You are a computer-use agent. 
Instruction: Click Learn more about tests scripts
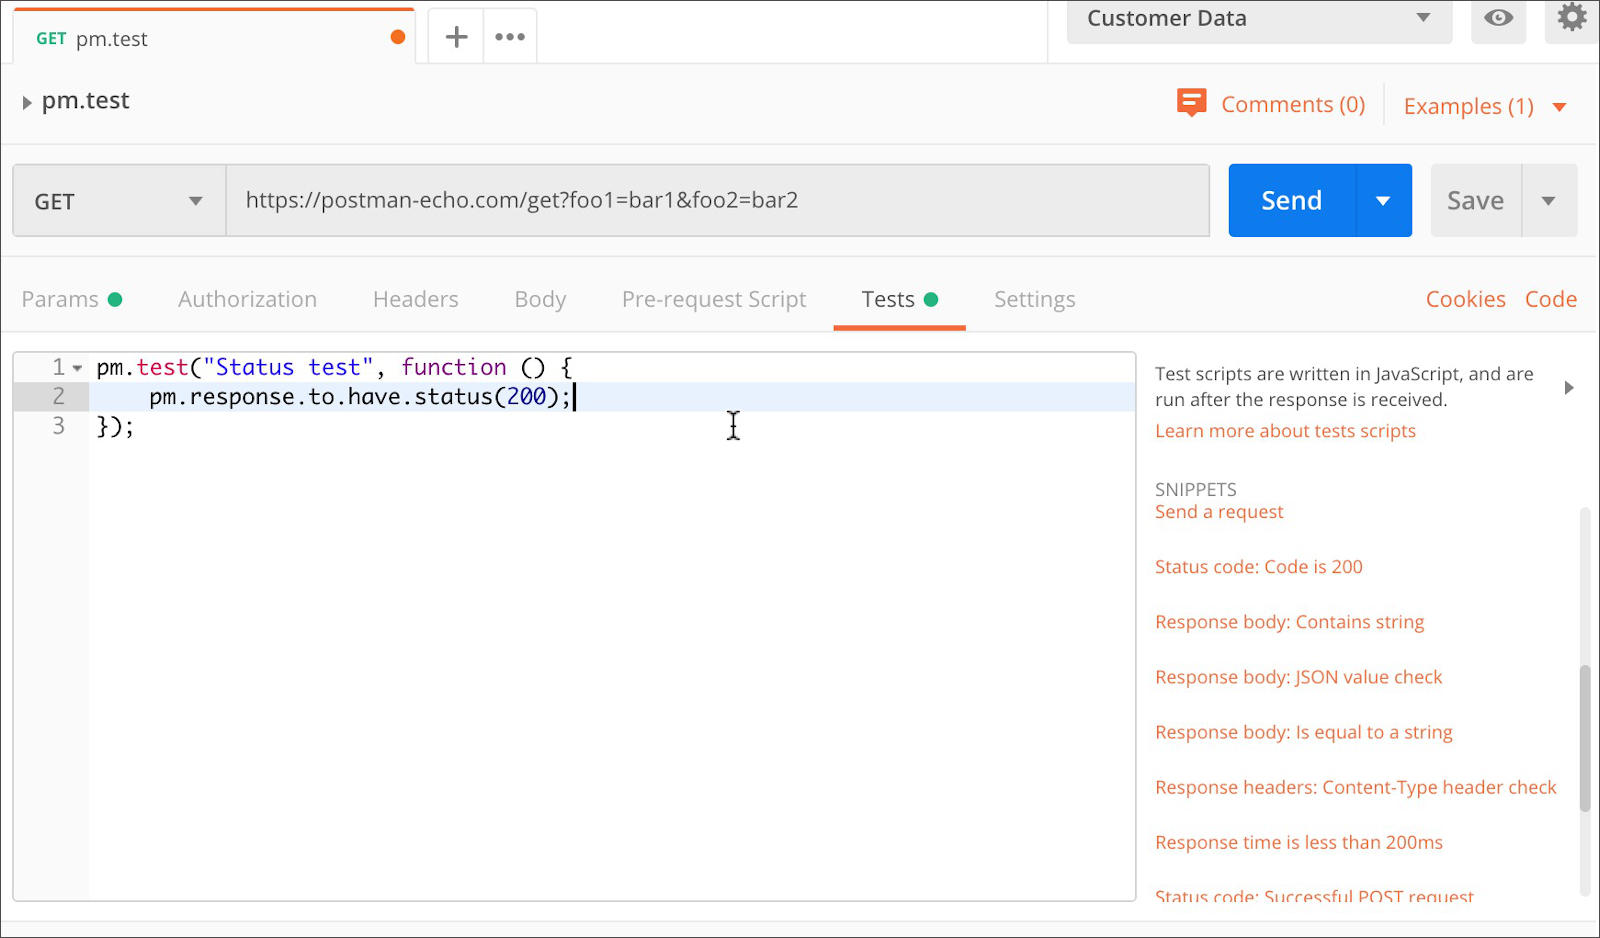click(x=1285, y=430)
